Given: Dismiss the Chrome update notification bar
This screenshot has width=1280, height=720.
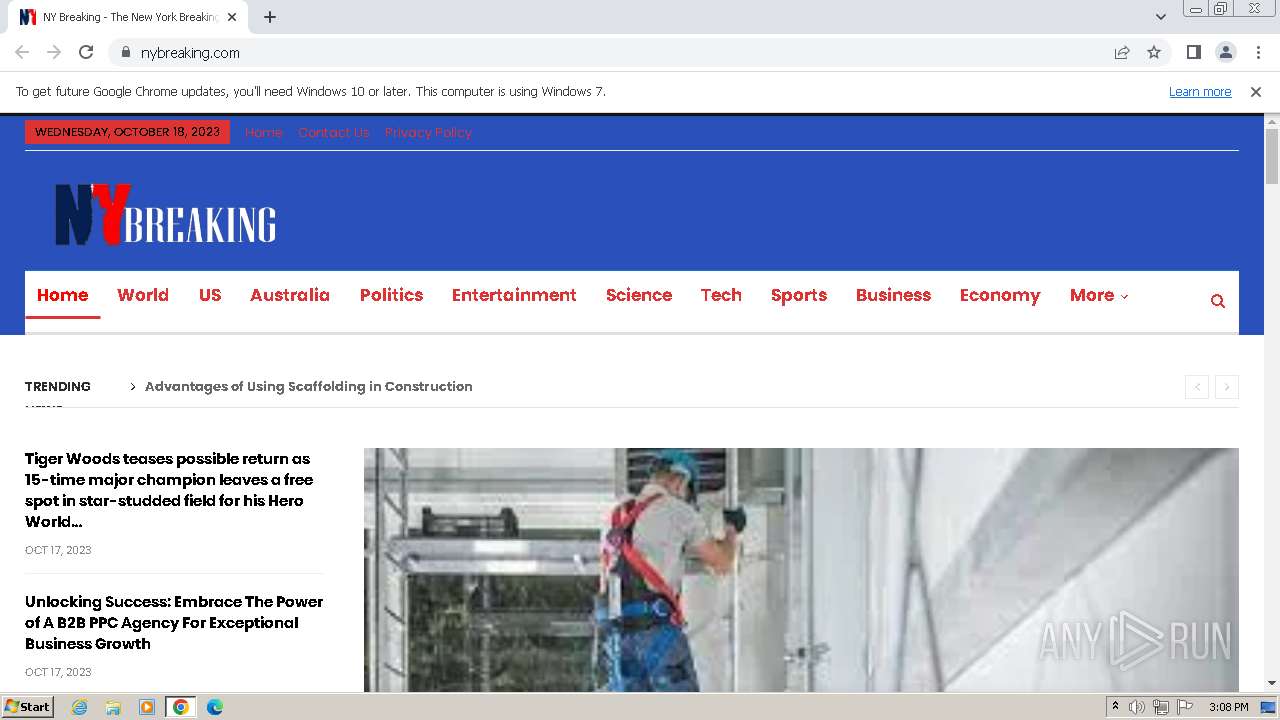Looking at the screenshot, I should point(1256,91).
